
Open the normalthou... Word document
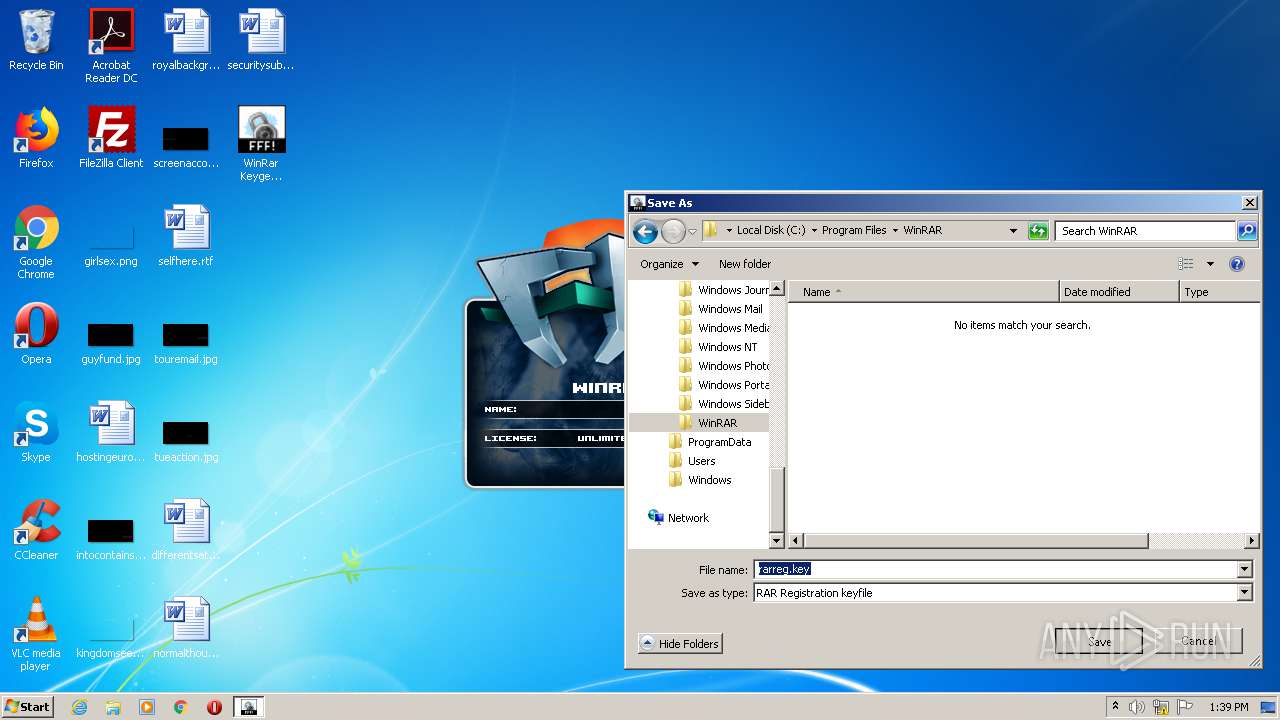point(186,629)
